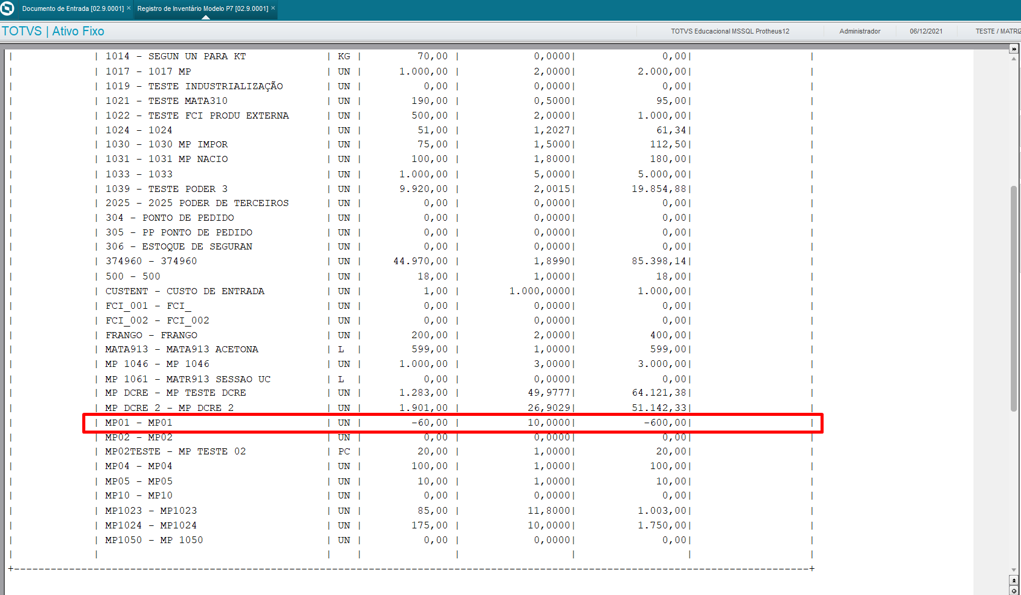The width and height of the screenshot is (1021, 595).
Task: Select CUSTENT - CUSTO DE ENTRADA
Action: tap(185, 291)
